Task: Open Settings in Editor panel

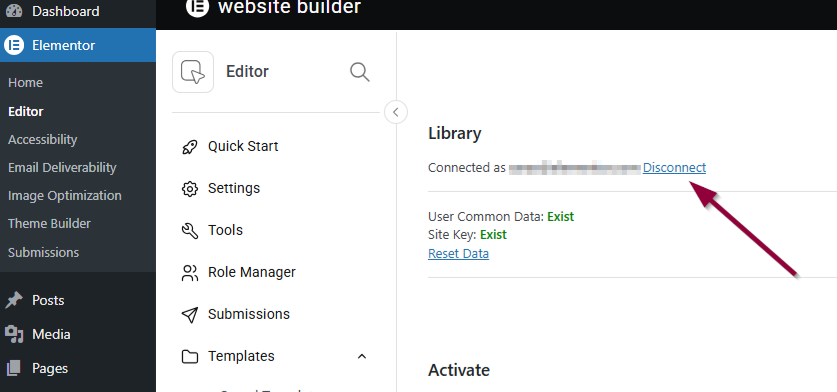Action: [x=234, y=188]
